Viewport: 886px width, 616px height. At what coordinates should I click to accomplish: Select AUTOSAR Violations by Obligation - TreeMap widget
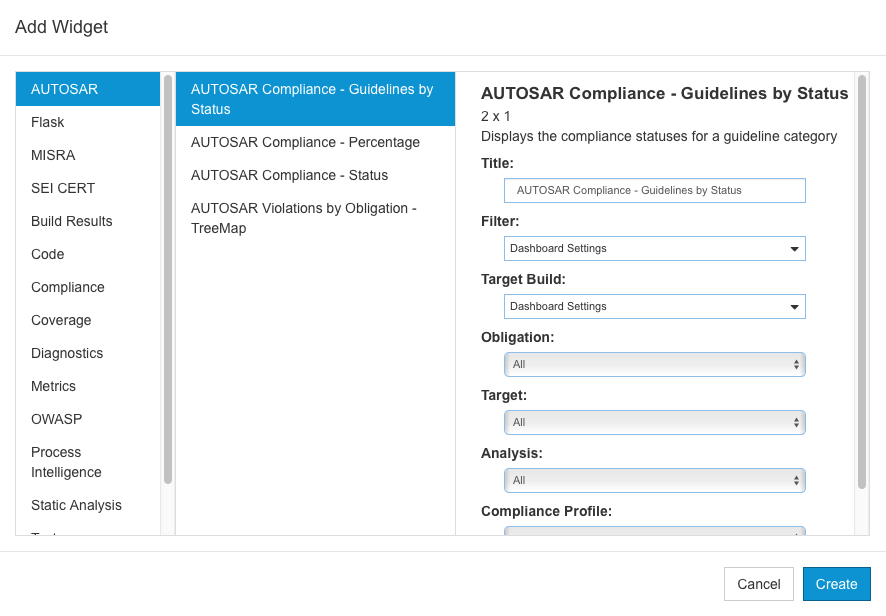315,218
